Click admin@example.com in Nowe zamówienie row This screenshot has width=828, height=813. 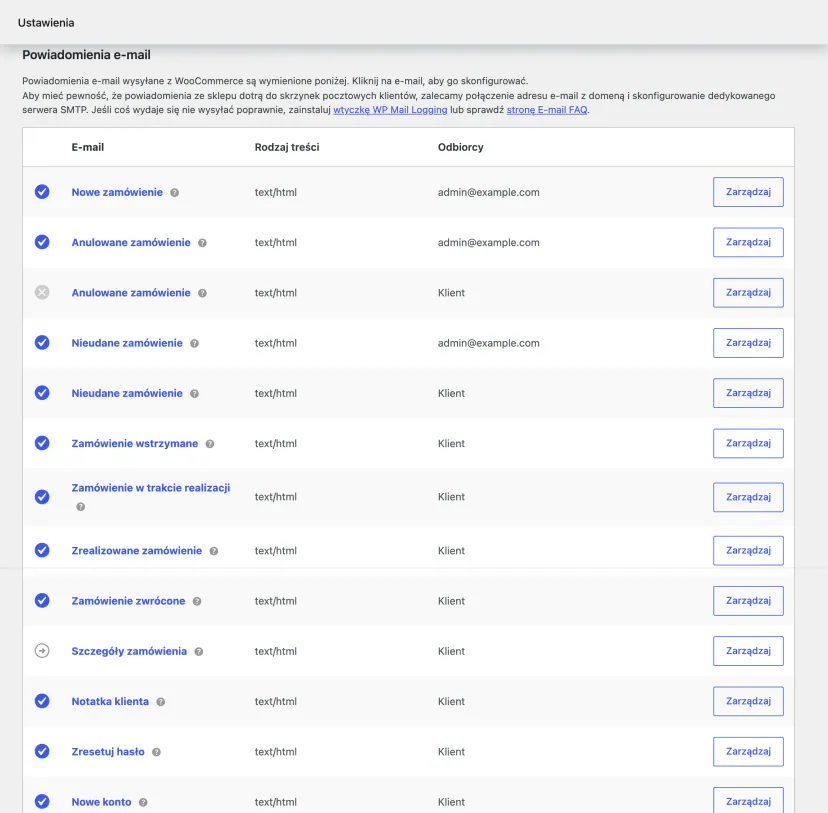point(488,192)
